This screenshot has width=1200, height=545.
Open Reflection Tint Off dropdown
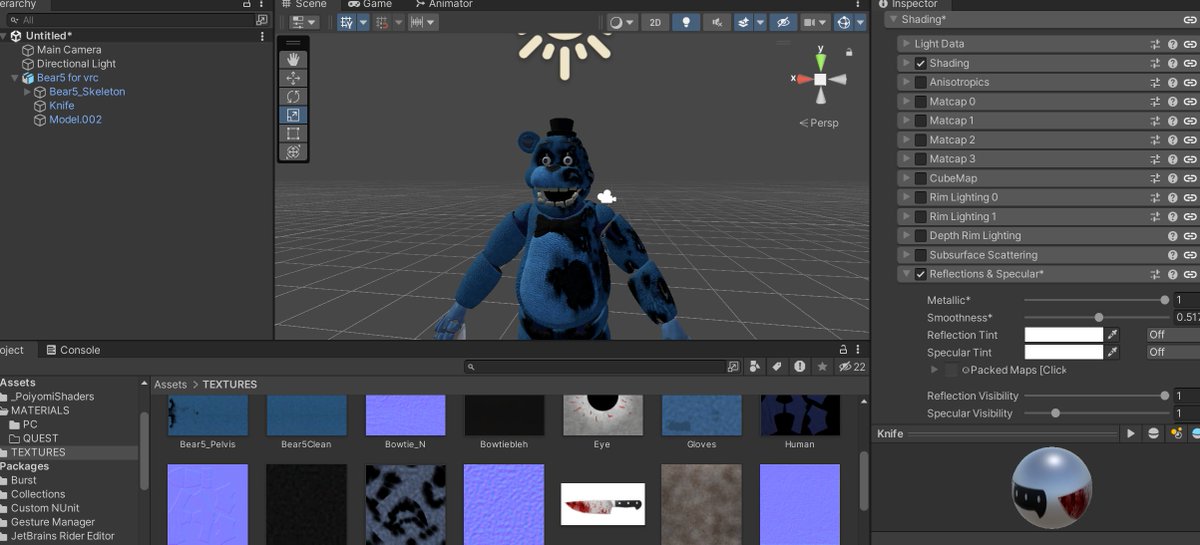[1173, 335]
